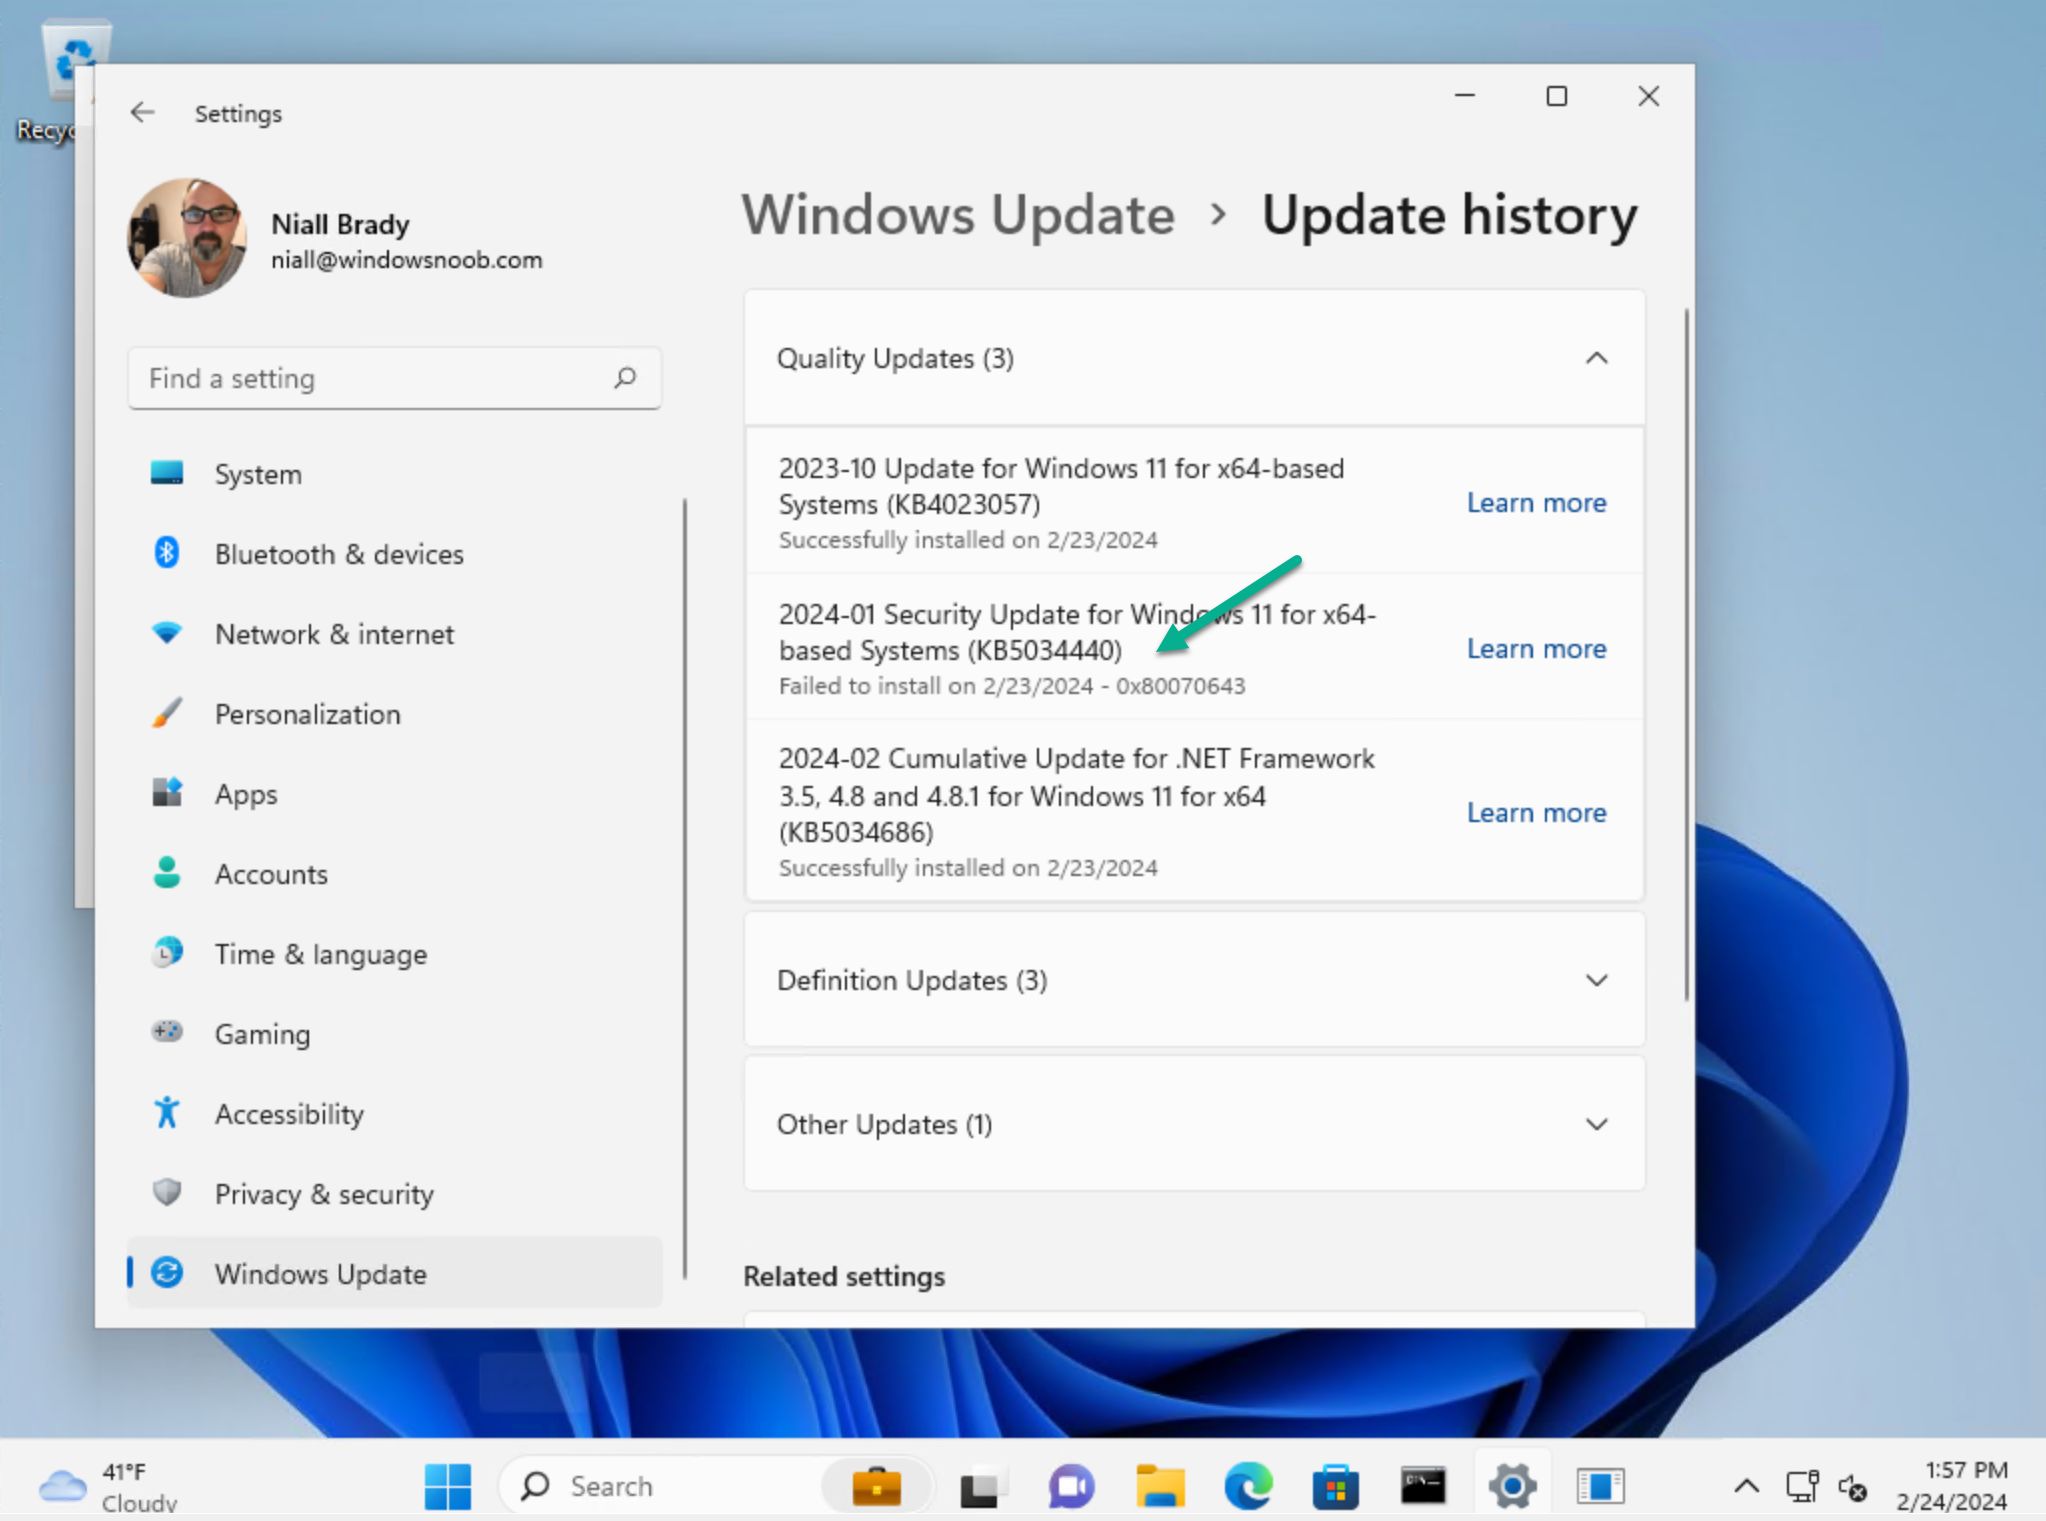Launch Microsoft Edge from the taskbar
The image size is (2046, 1521).
pyautogui.click(x=1248, y=1487)
